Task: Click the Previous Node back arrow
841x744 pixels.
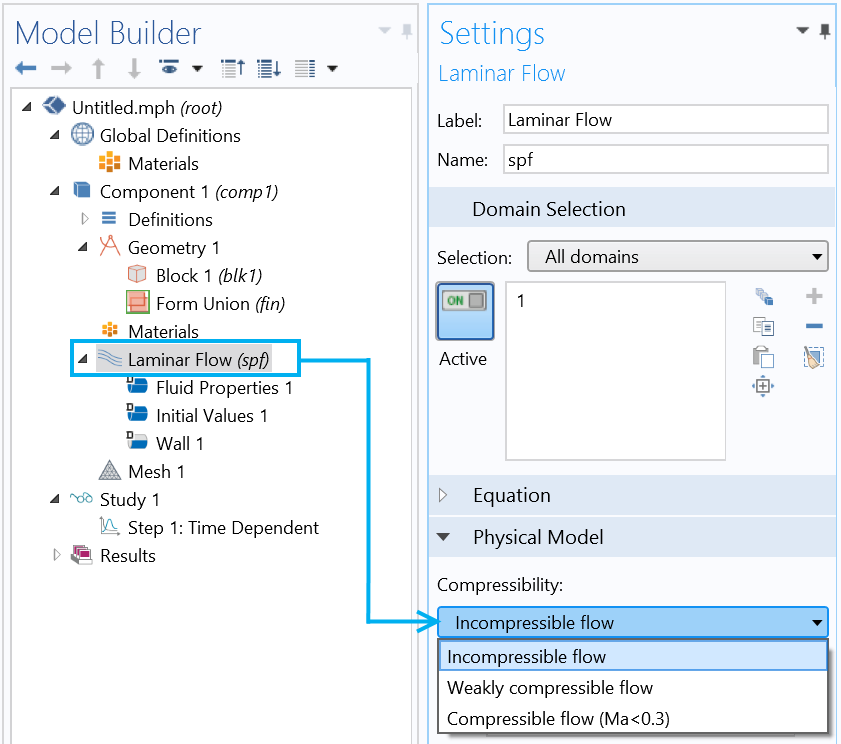Action: click(x=26, y=68)
